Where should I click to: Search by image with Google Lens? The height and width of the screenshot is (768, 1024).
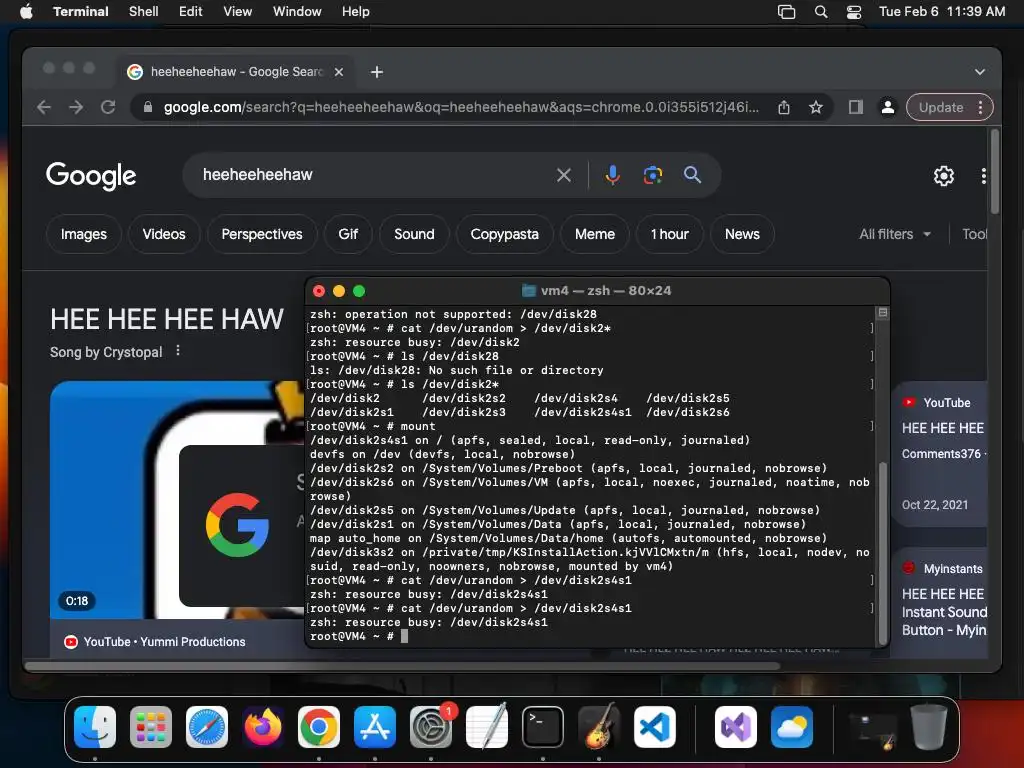(652, 174)
